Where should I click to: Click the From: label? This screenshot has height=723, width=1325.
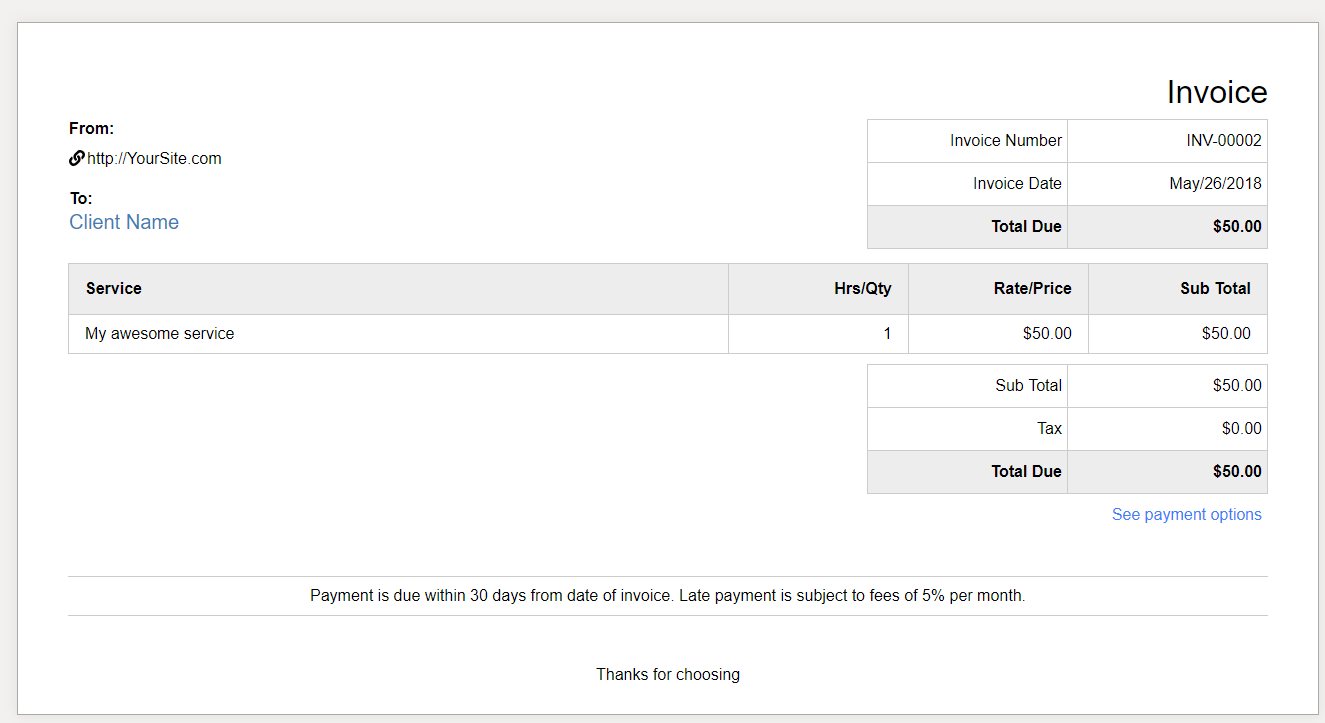(x=91, y=128)
